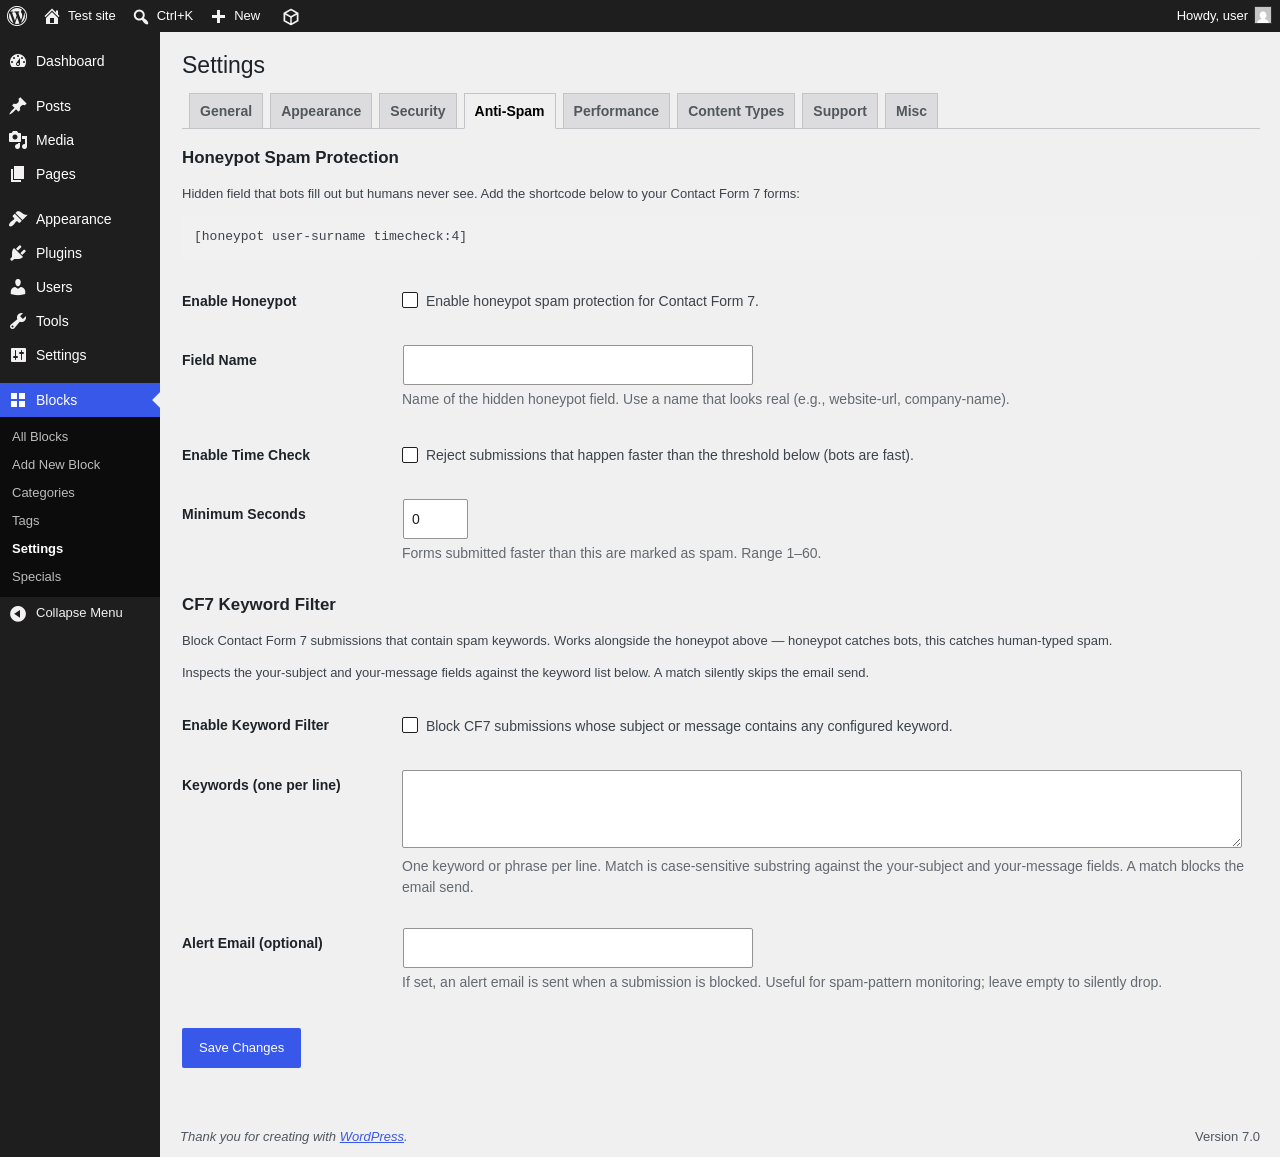Click the Save Changes button
1280x1157 pixels.
241,1048
